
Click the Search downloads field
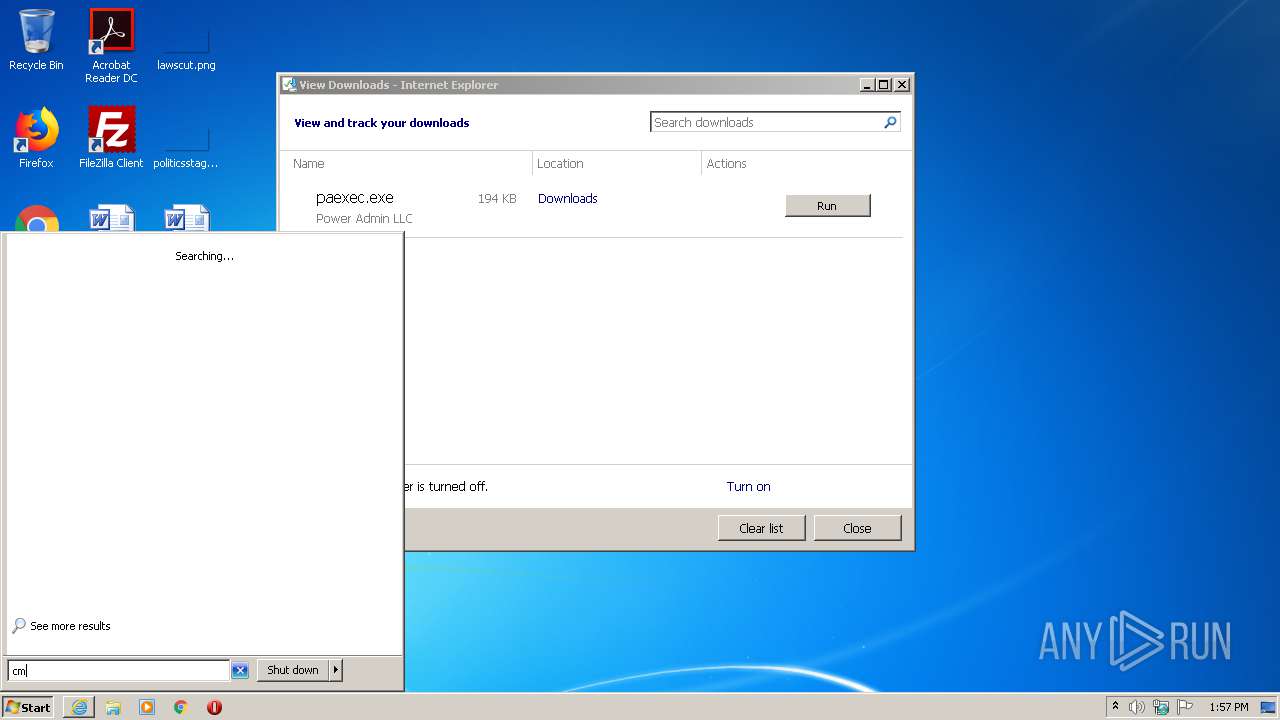[766, 122]
